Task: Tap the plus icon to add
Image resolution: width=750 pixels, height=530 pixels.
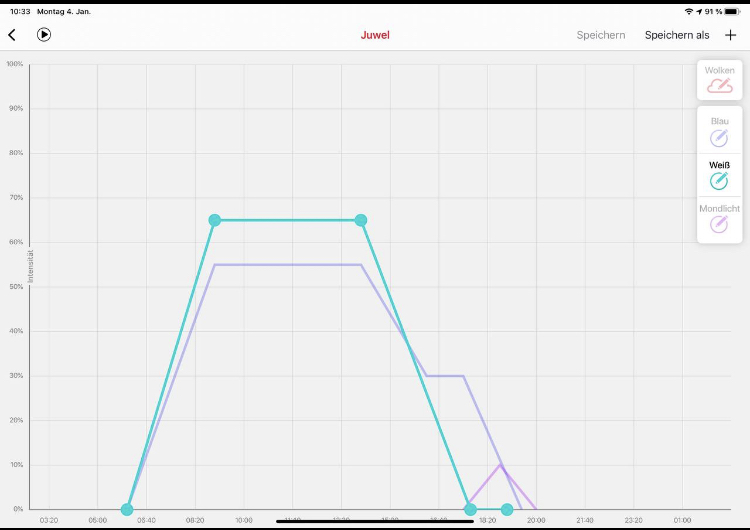Action: coord(730,35)
